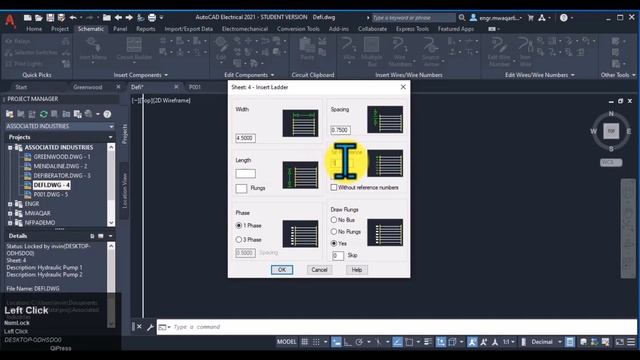Select P001.DWG - 5 in project tree
Image resolution: width=640 pixels, height=360 pixels.
pos(51,194)
